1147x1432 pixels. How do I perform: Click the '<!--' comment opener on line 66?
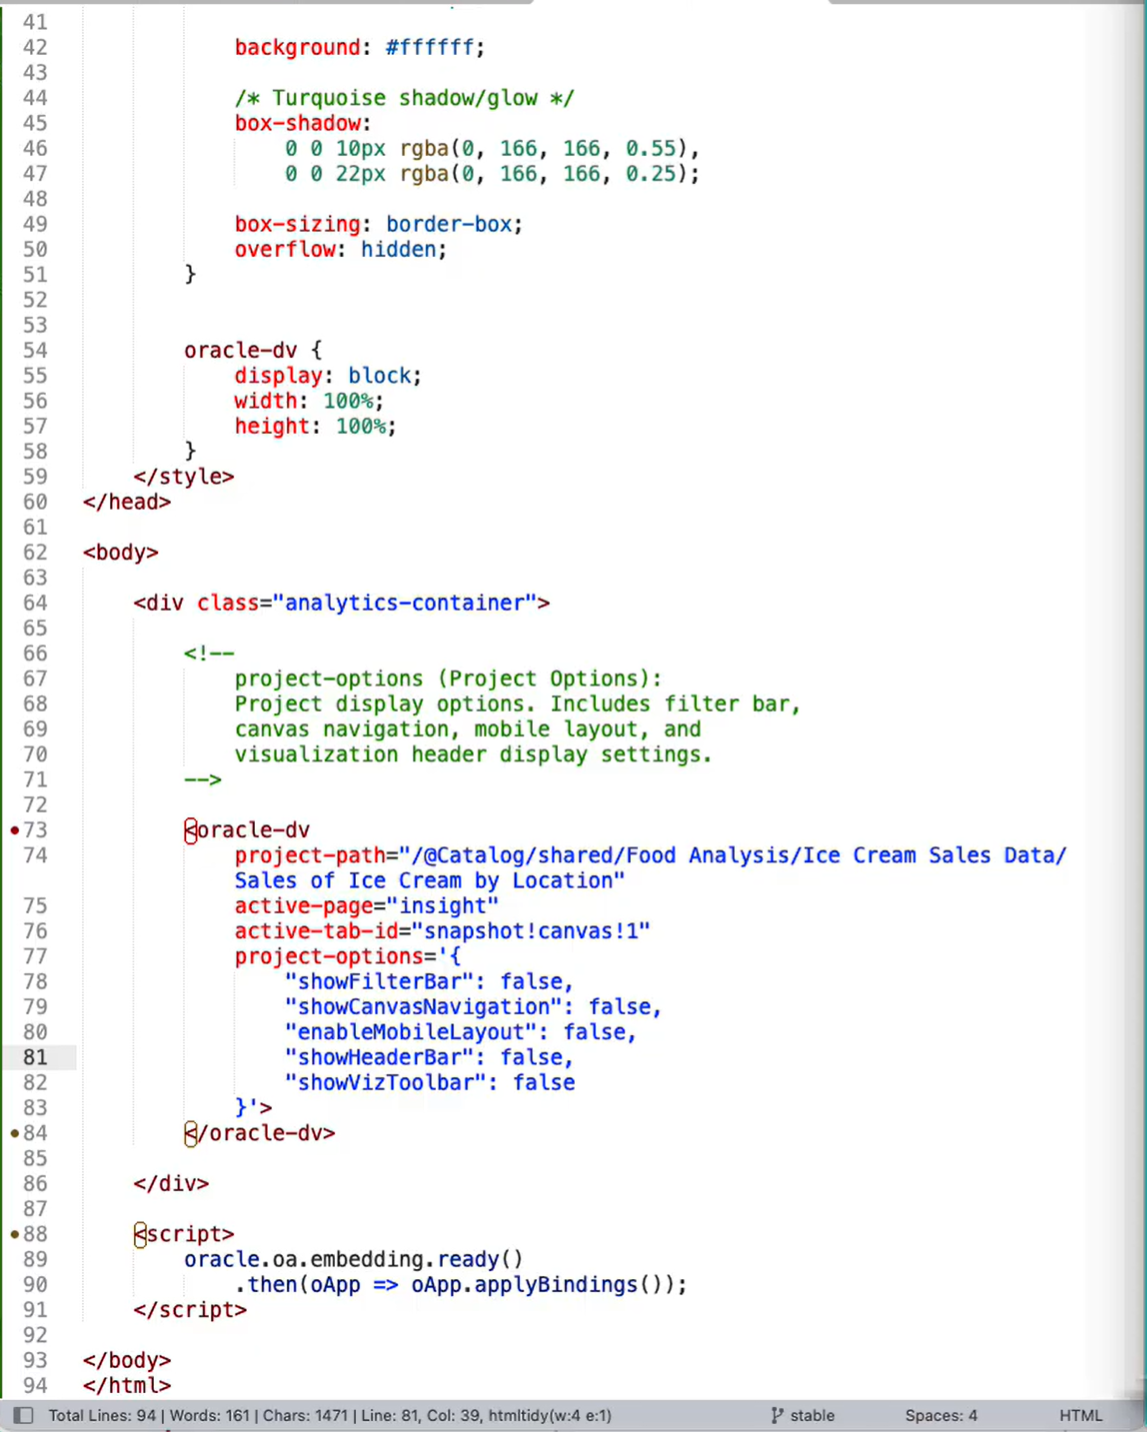pyautogui.click(x=209, y=653)
